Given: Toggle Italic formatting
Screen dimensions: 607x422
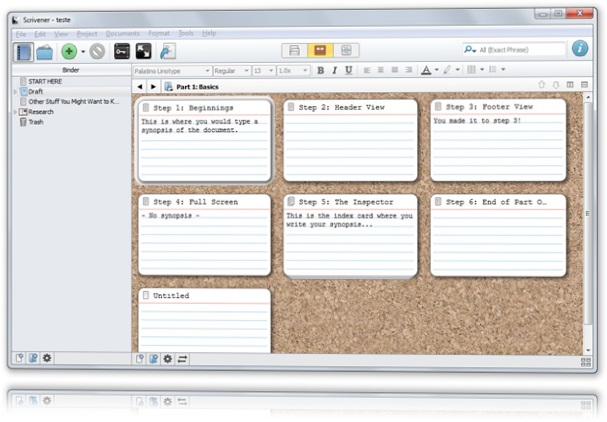Looking at the screenshot, I should (x=334, y=70).
